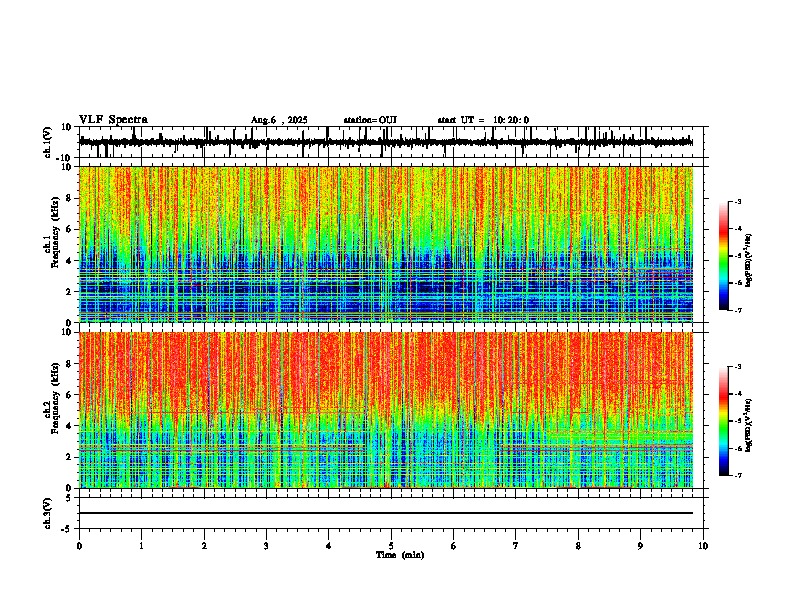
Task: Click the ch.2 spectrogram panel
Action: tap(385, 410)
